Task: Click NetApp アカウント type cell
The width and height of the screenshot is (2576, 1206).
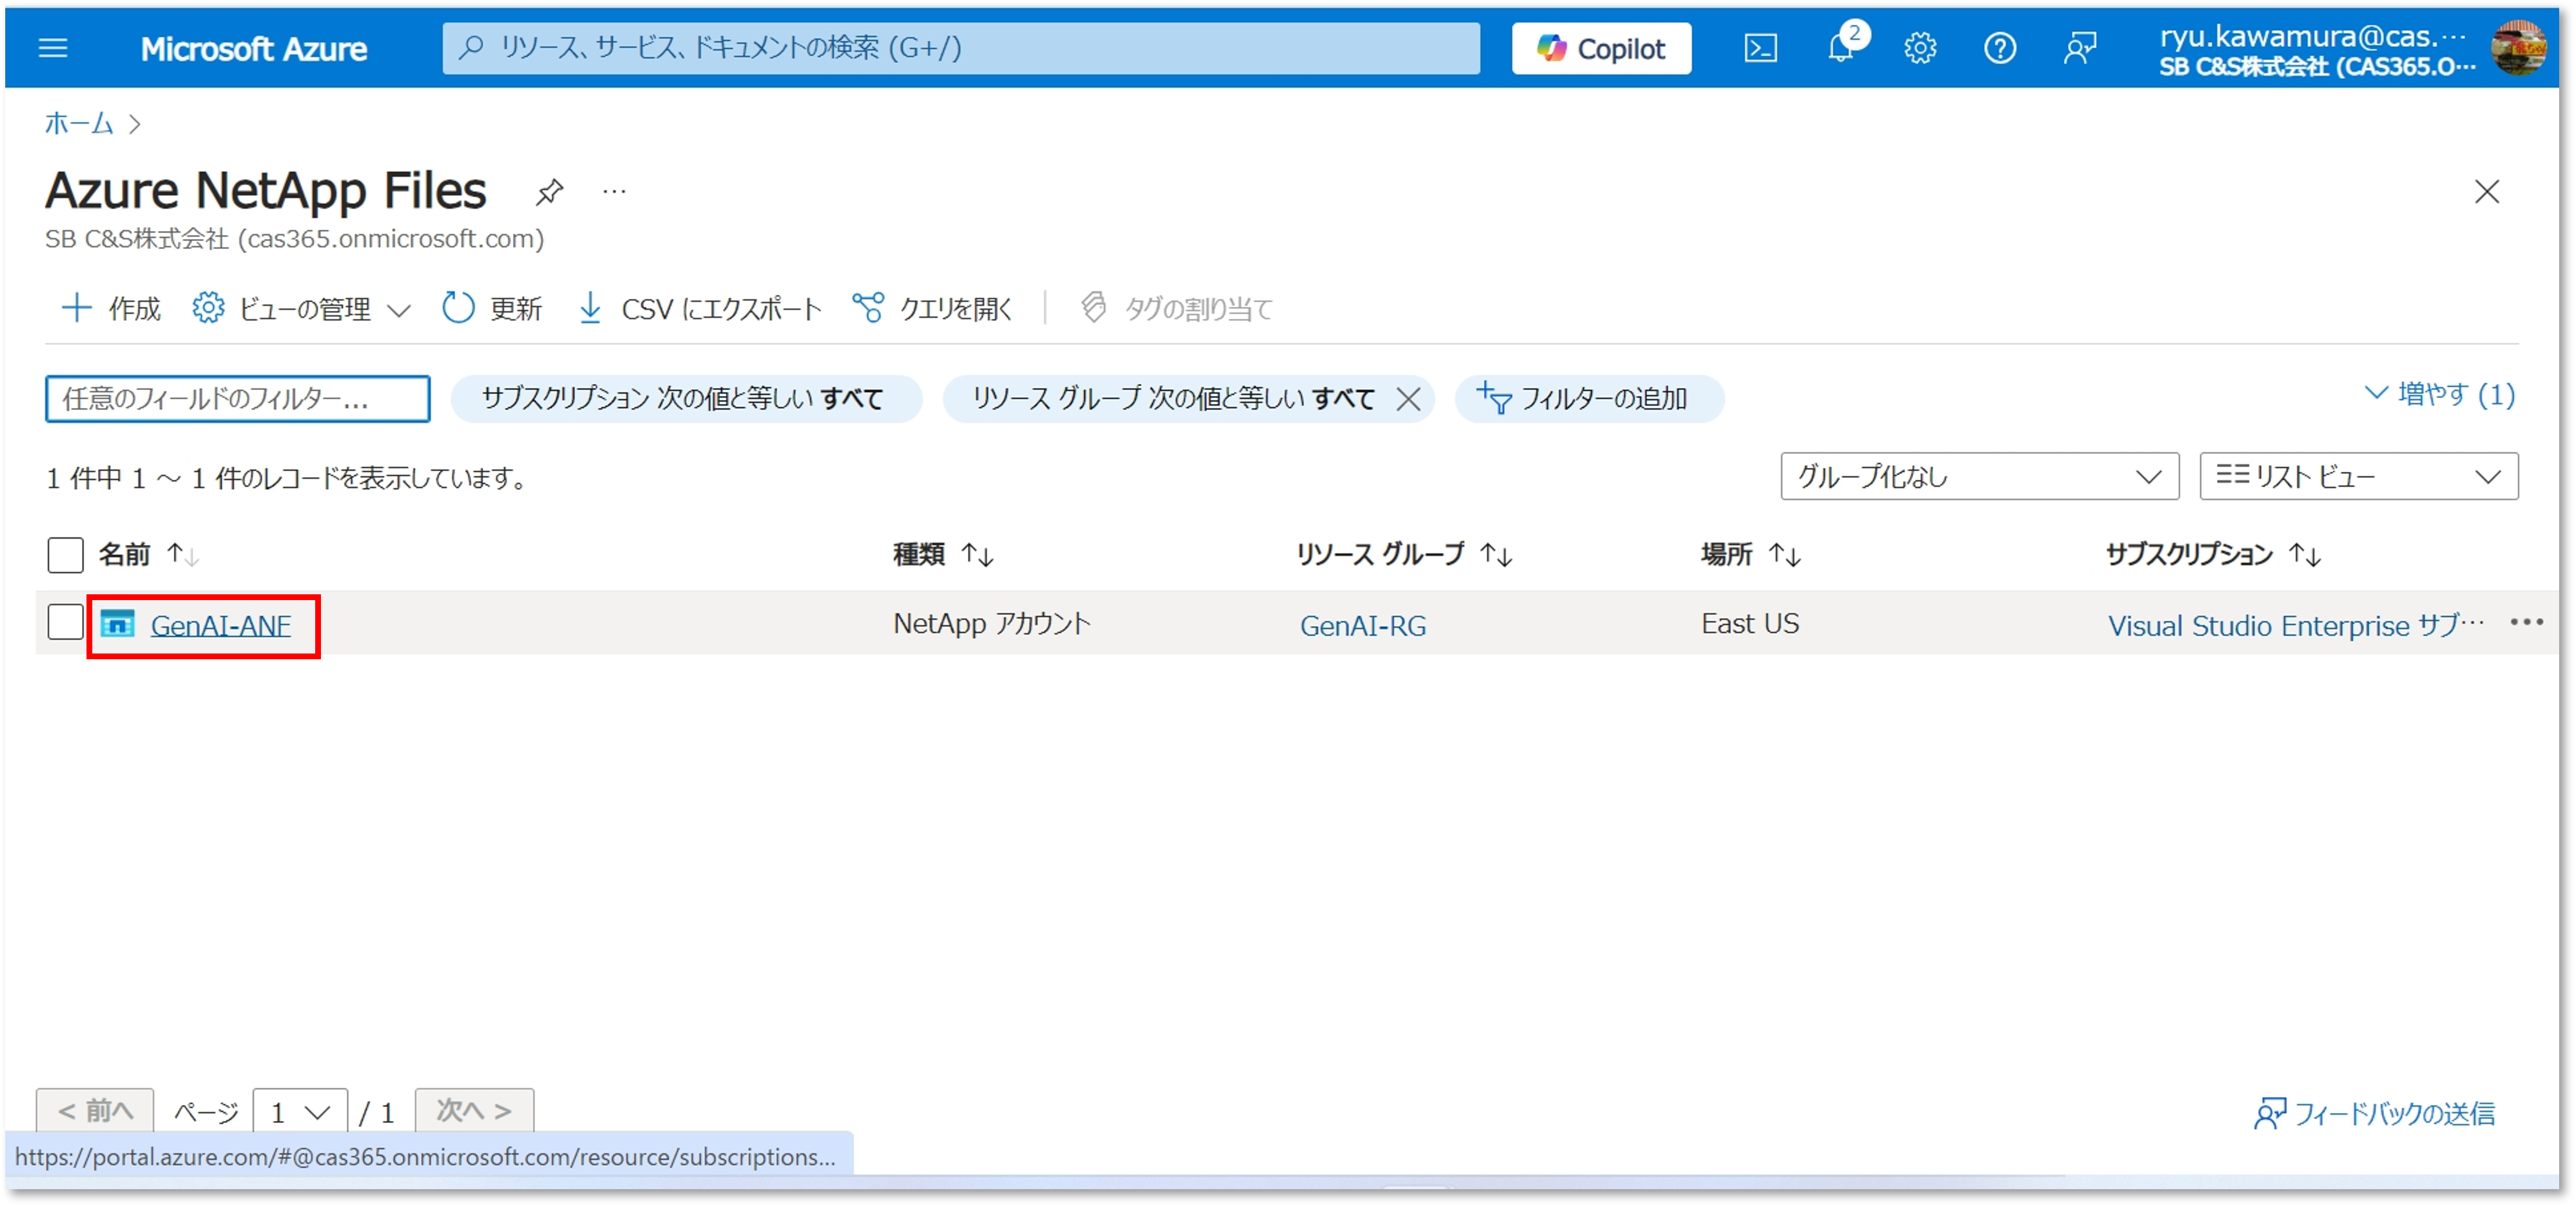Action: click(992, 624)
